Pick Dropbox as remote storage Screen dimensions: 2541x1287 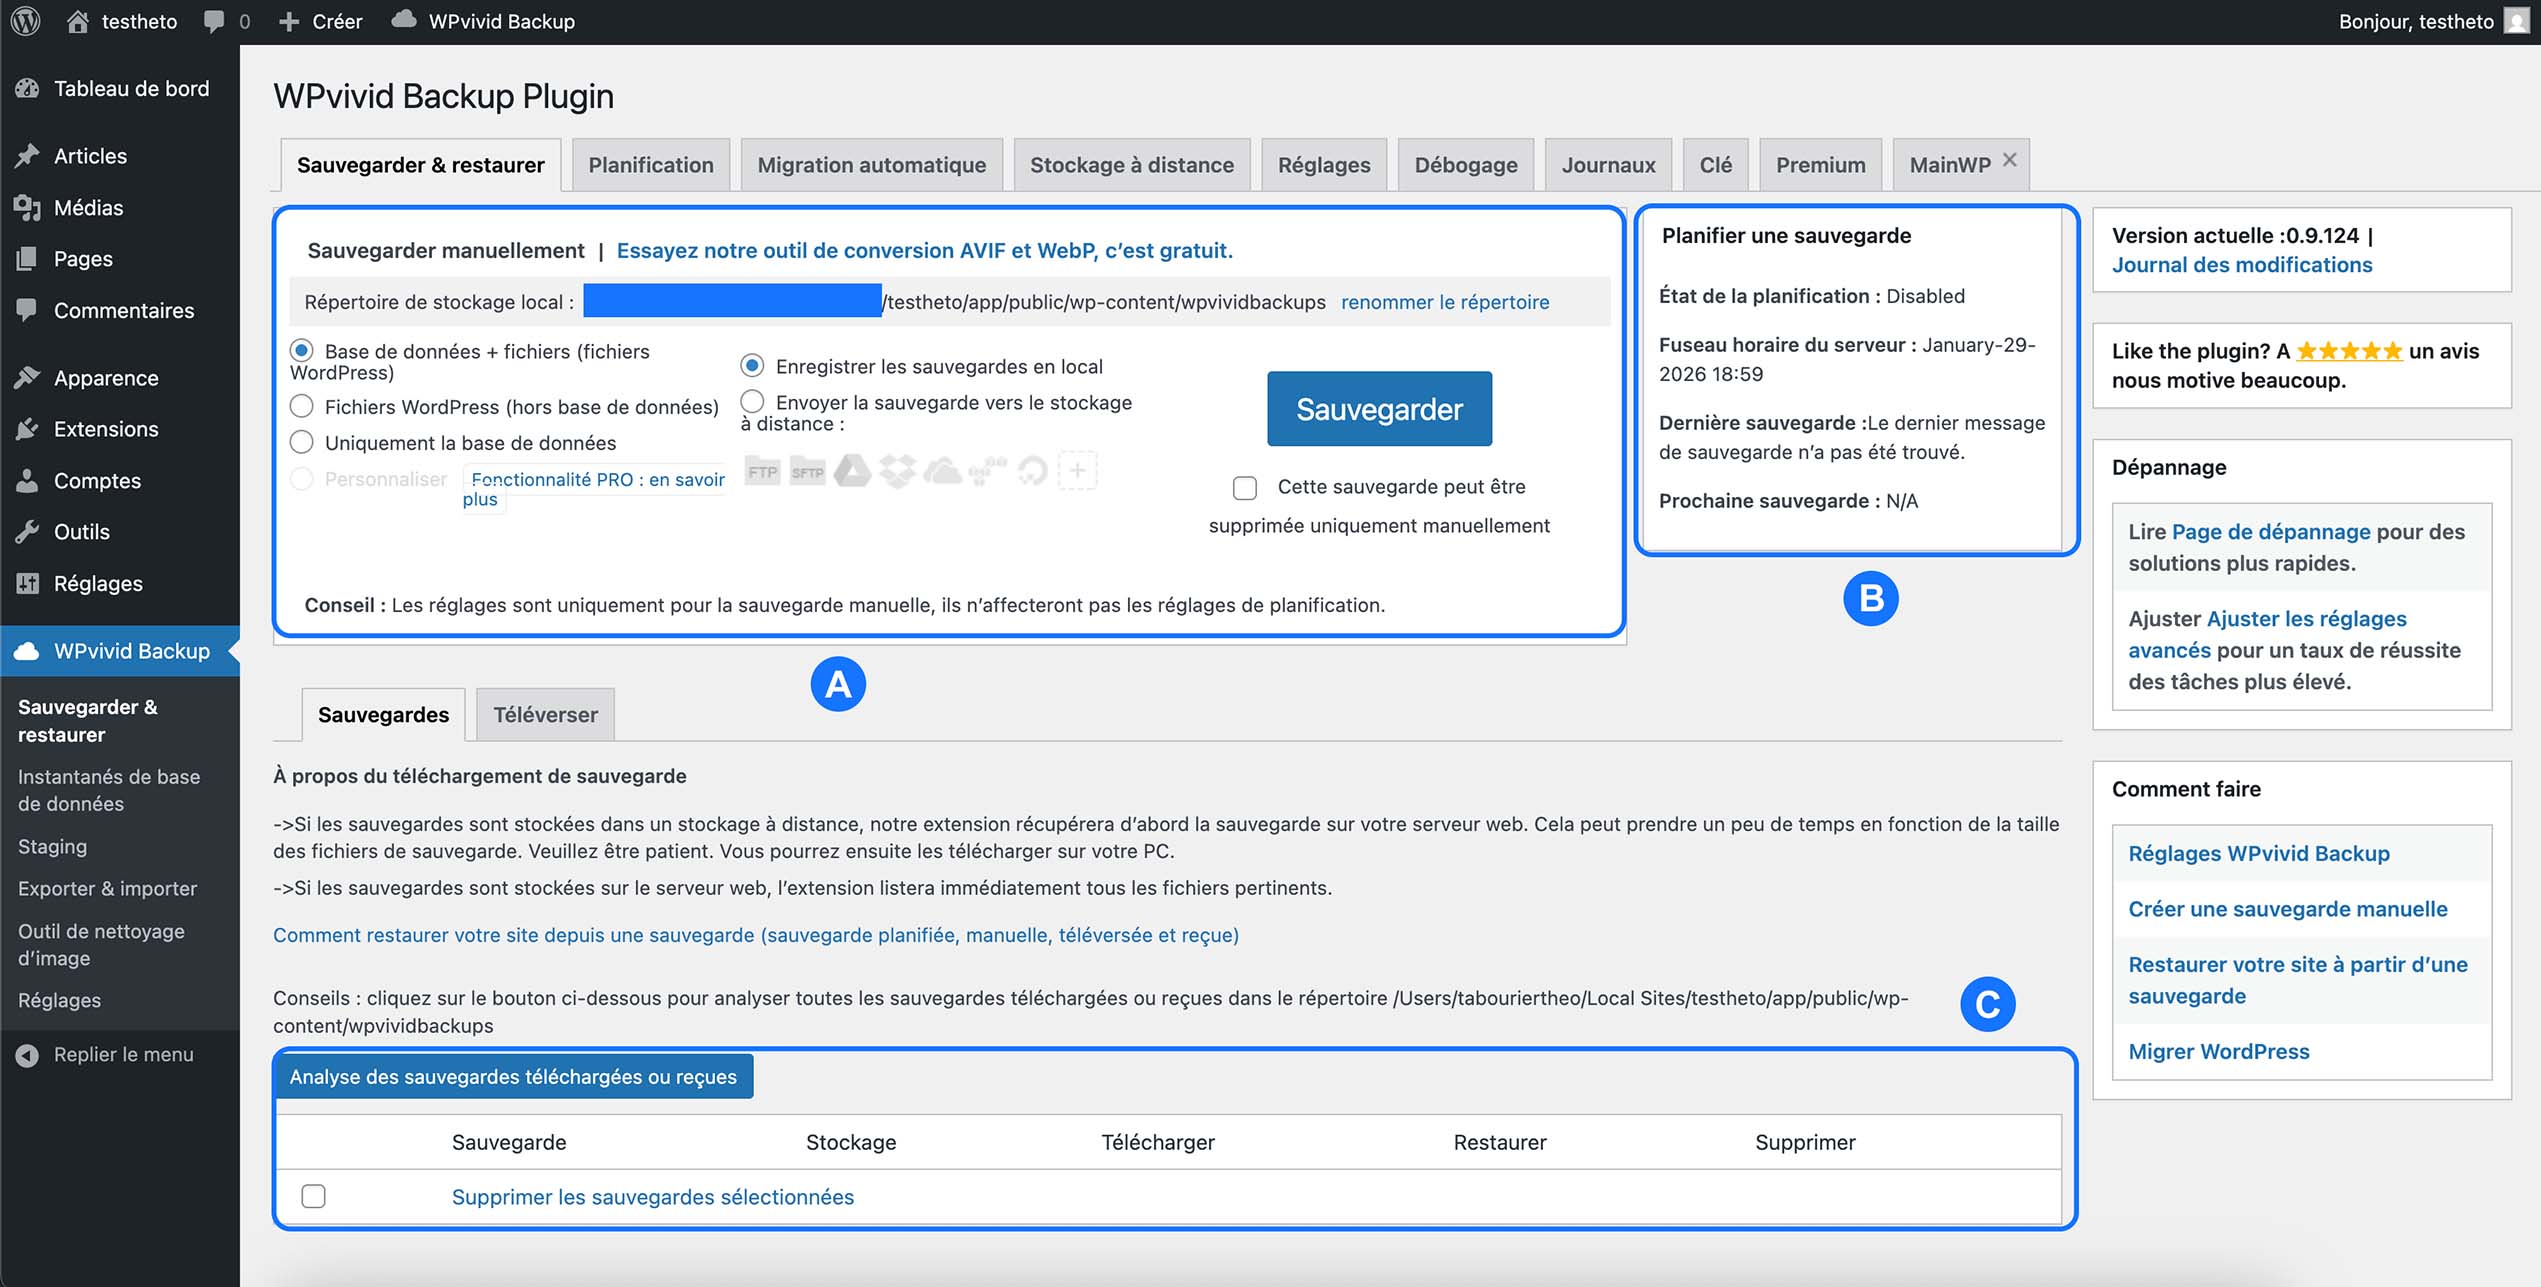pyautogui.click(x=897, y=470)
